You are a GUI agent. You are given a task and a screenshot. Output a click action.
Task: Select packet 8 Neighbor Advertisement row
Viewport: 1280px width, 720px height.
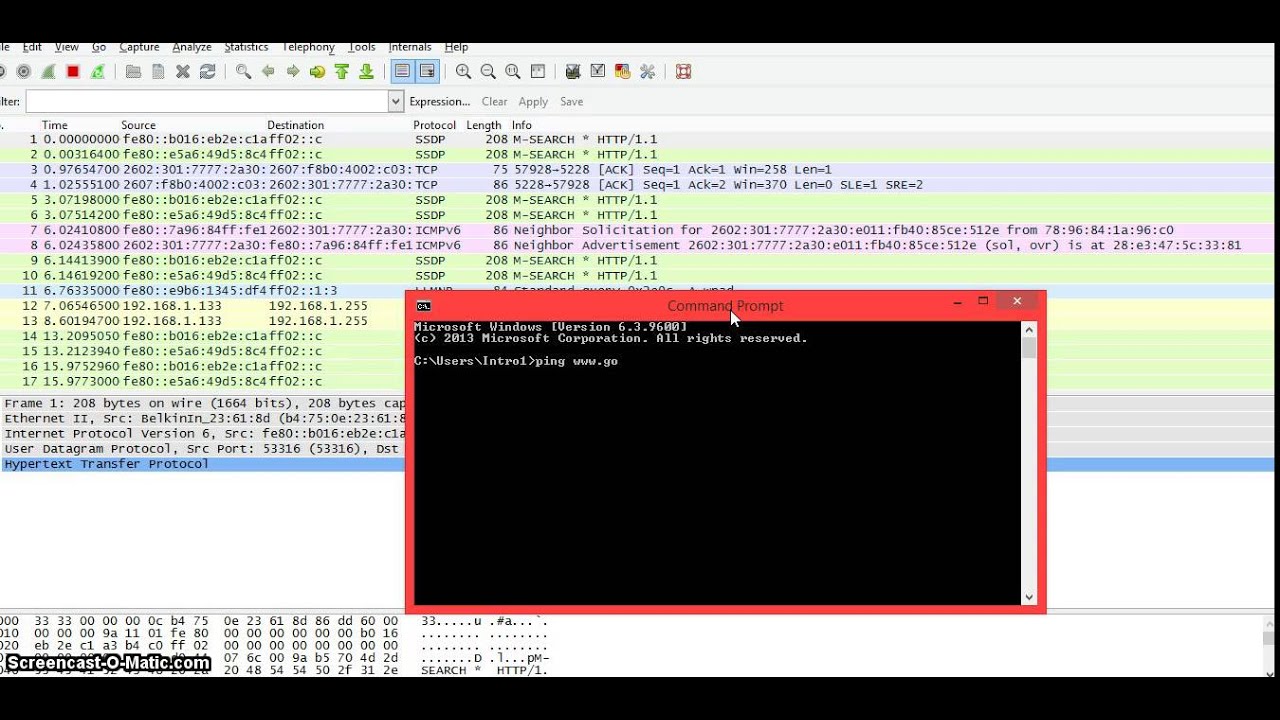coord(638,245)
